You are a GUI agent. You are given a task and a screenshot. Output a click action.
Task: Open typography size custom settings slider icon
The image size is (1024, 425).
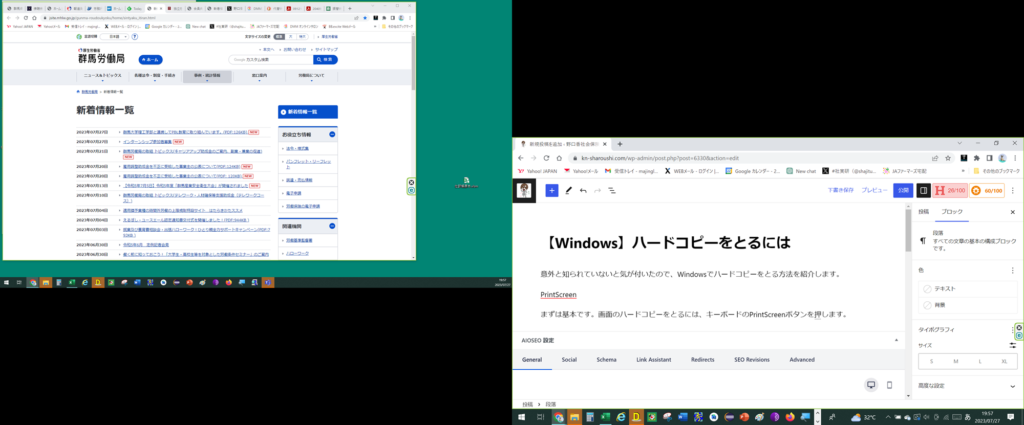(1013, 345)
